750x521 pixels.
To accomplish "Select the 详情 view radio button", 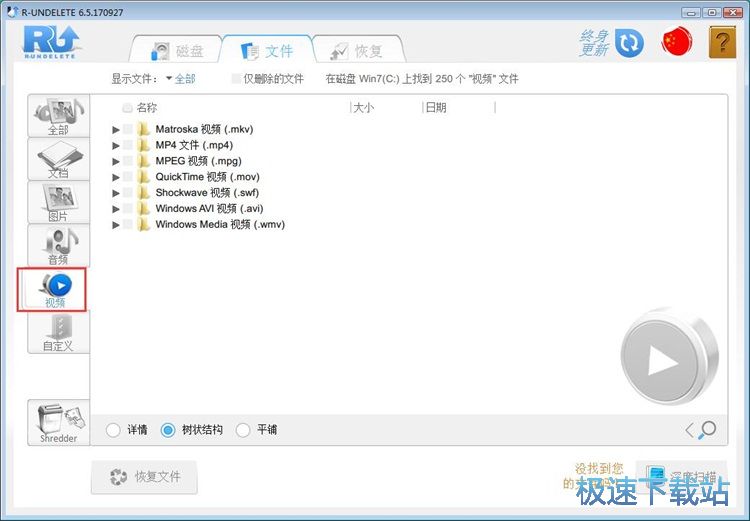I will [113, 430].
